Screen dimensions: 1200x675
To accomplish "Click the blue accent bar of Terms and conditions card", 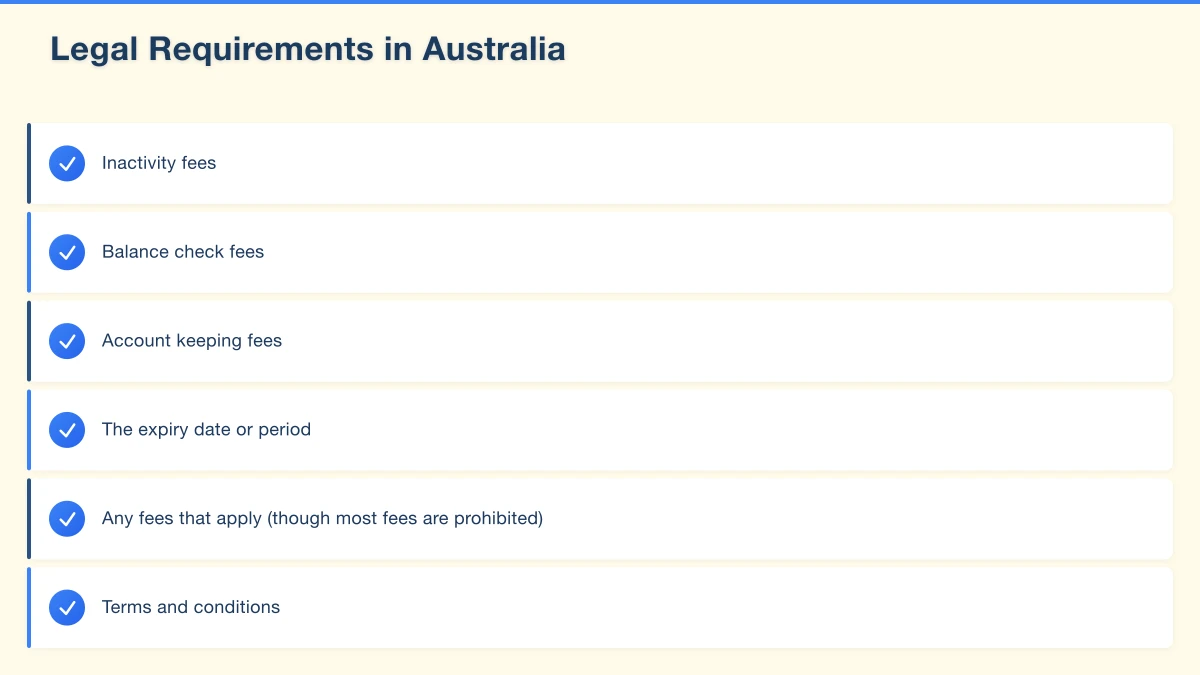I will coord(29,607).
